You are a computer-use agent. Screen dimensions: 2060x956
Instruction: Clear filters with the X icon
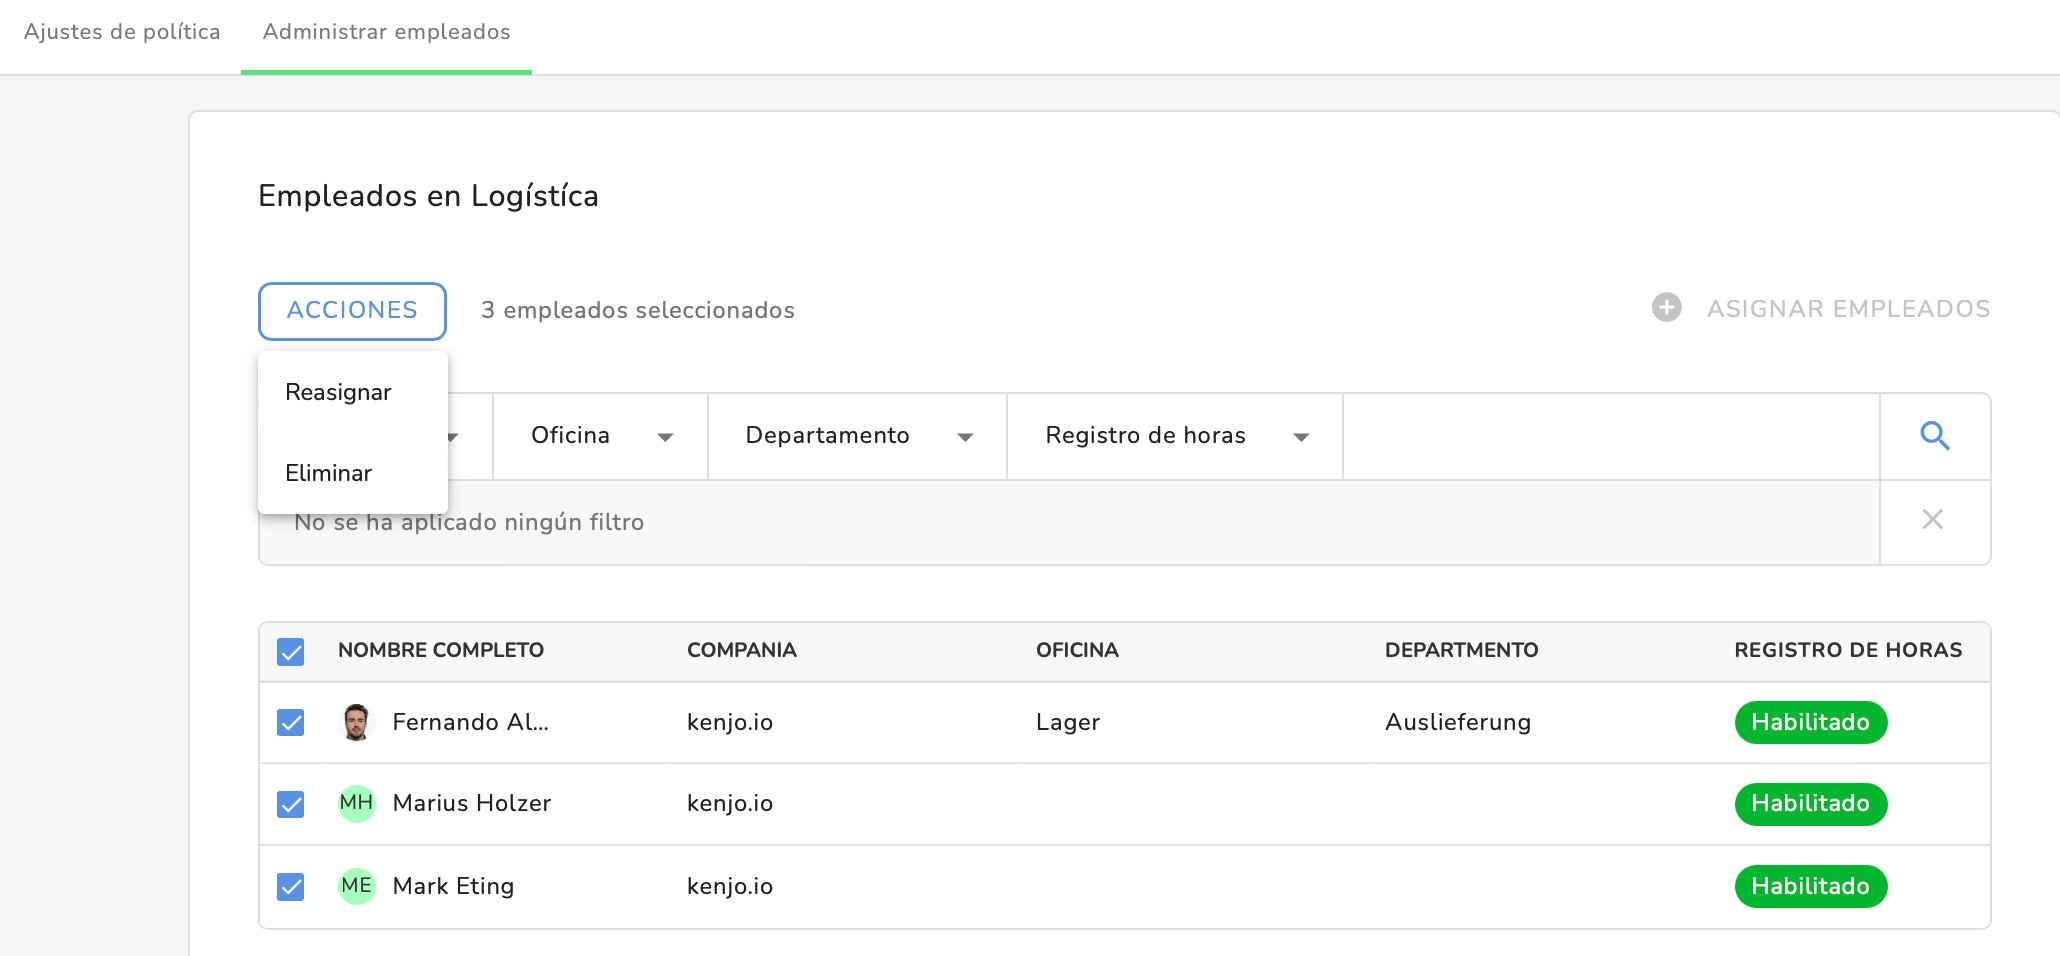point(1933,519)
